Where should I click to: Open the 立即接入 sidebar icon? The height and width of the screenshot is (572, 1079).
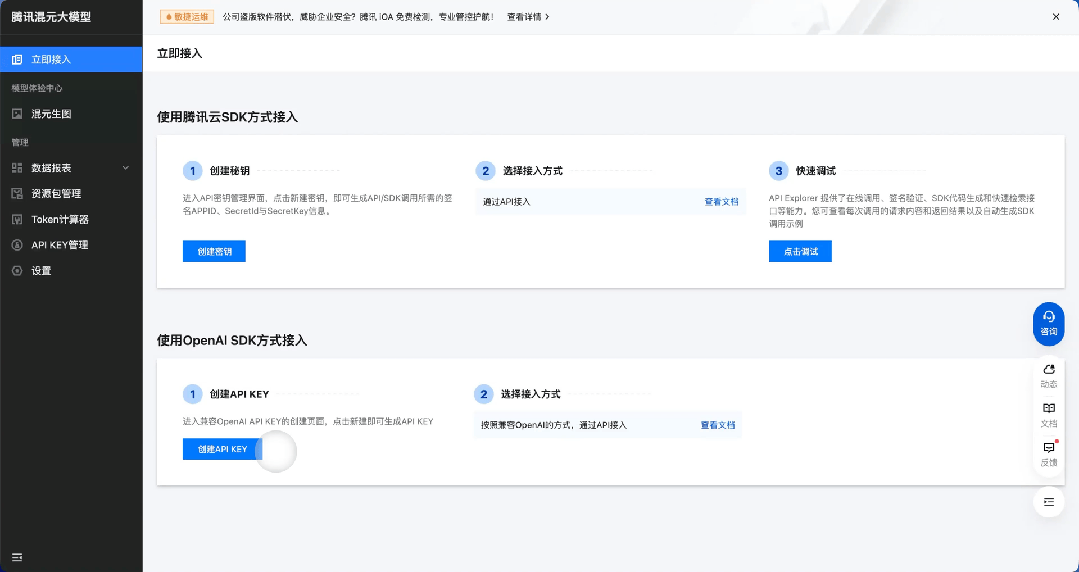(17, 60)
